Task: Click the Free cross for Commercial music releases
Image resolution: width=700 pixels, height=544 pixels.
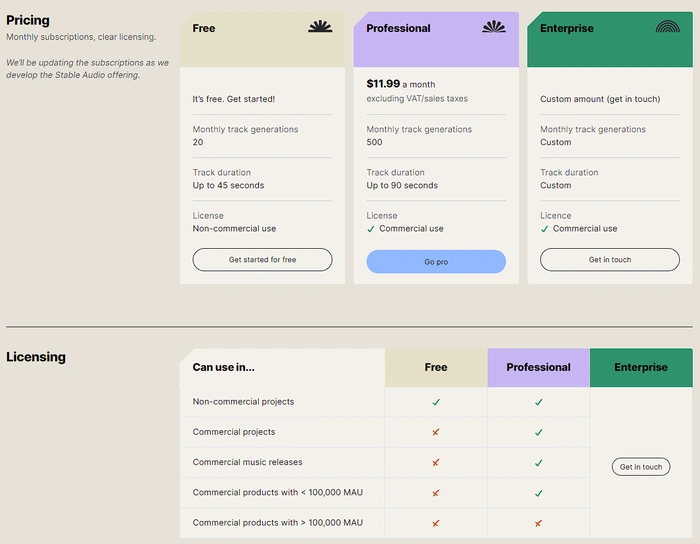Action: [436, 462]
